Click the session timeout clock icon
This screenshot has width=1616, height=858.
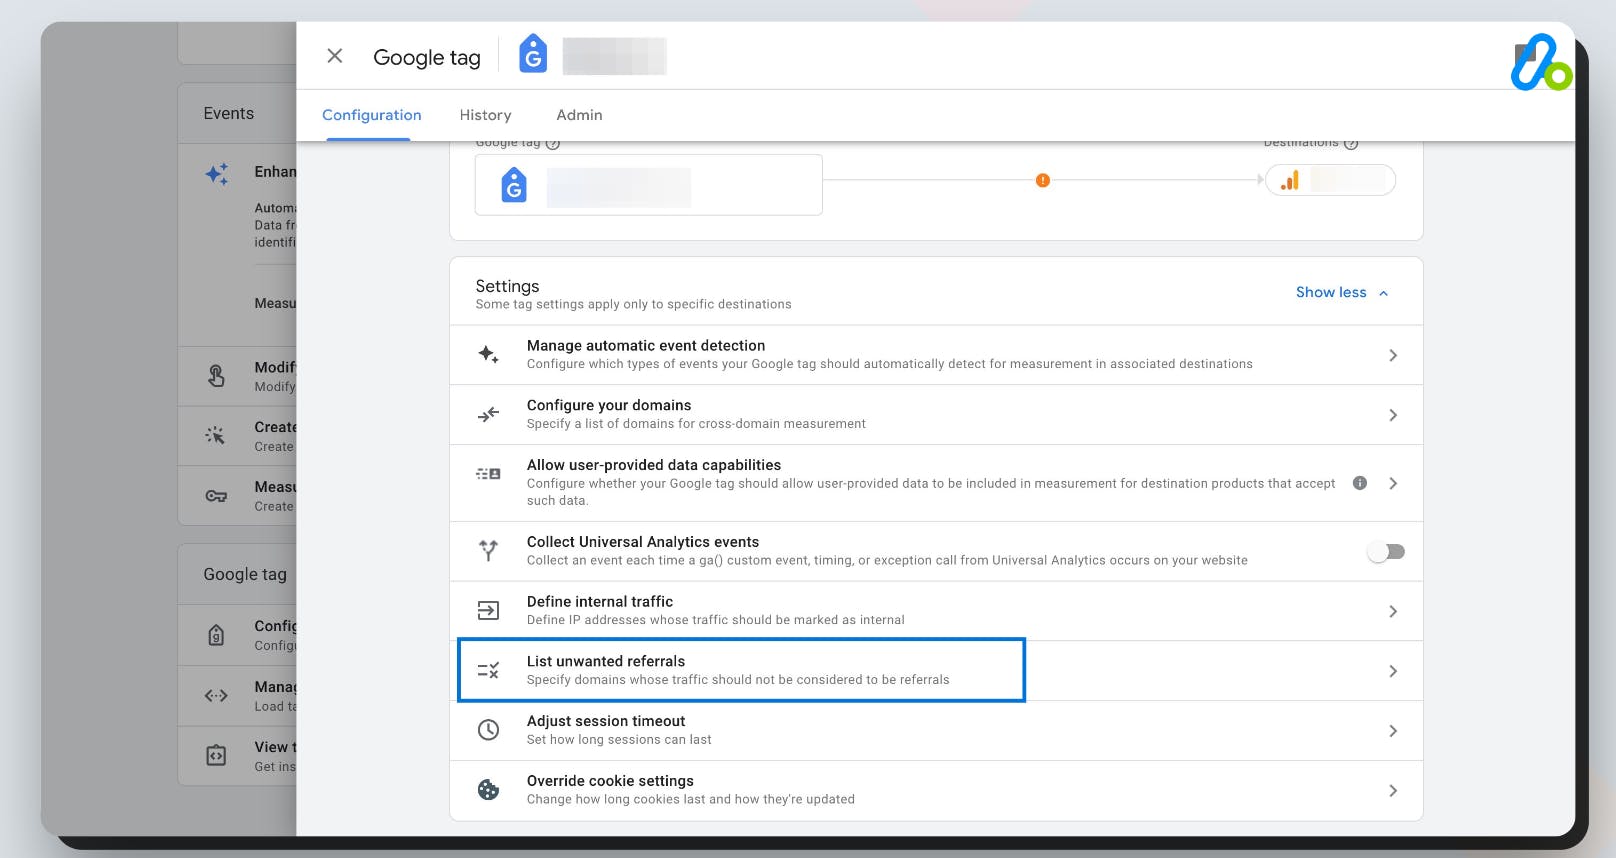(488, 730)
